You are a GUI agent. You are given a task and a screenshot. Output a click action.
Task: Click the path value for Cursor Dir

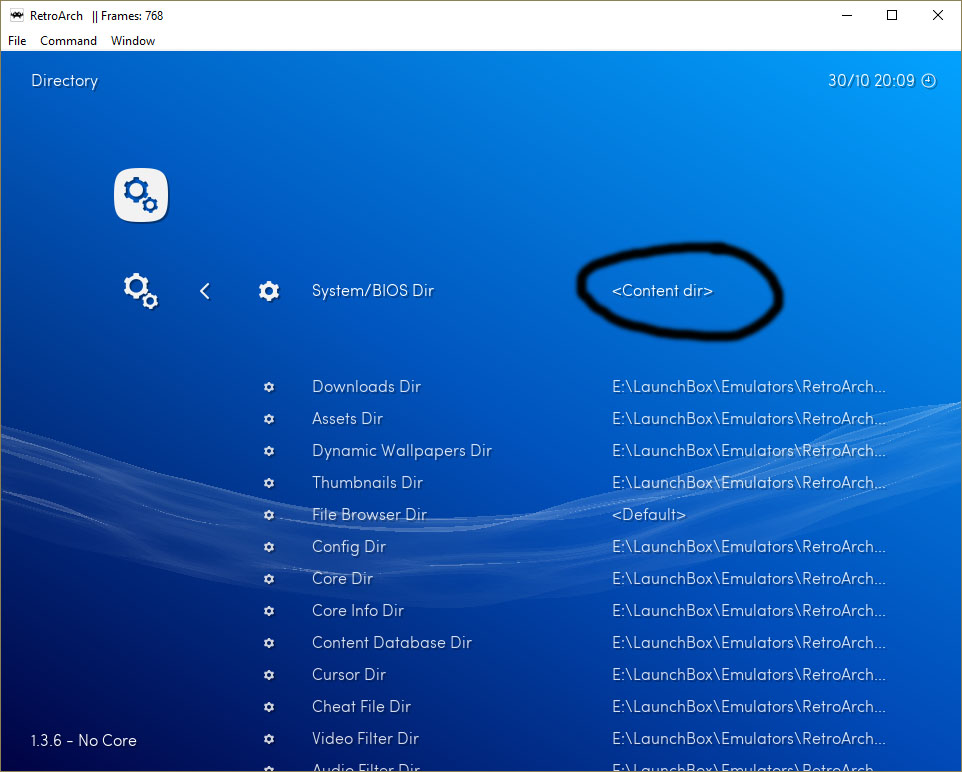pyautogui.click(x=748, y=674)
